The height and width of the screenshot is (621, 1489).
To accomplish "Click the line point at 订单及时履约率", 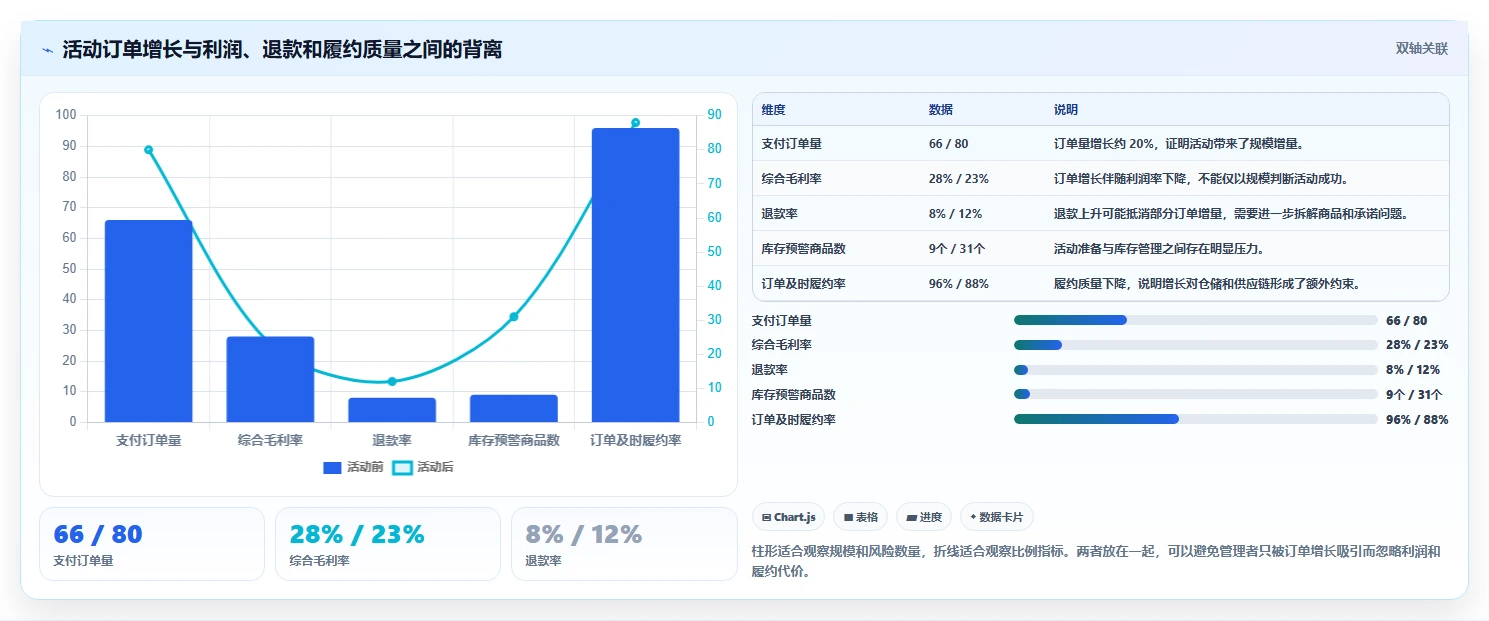I will [x=636, y=123].
